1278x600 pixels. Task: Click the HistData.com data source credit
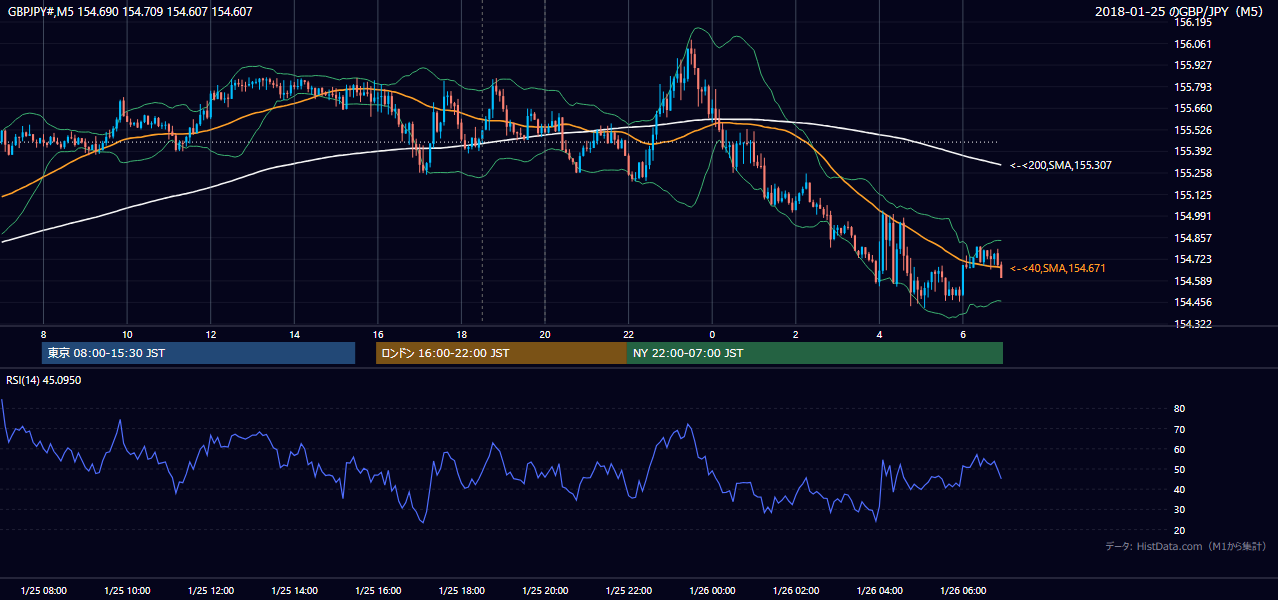pyautogui.click(x=1186, y=546)
